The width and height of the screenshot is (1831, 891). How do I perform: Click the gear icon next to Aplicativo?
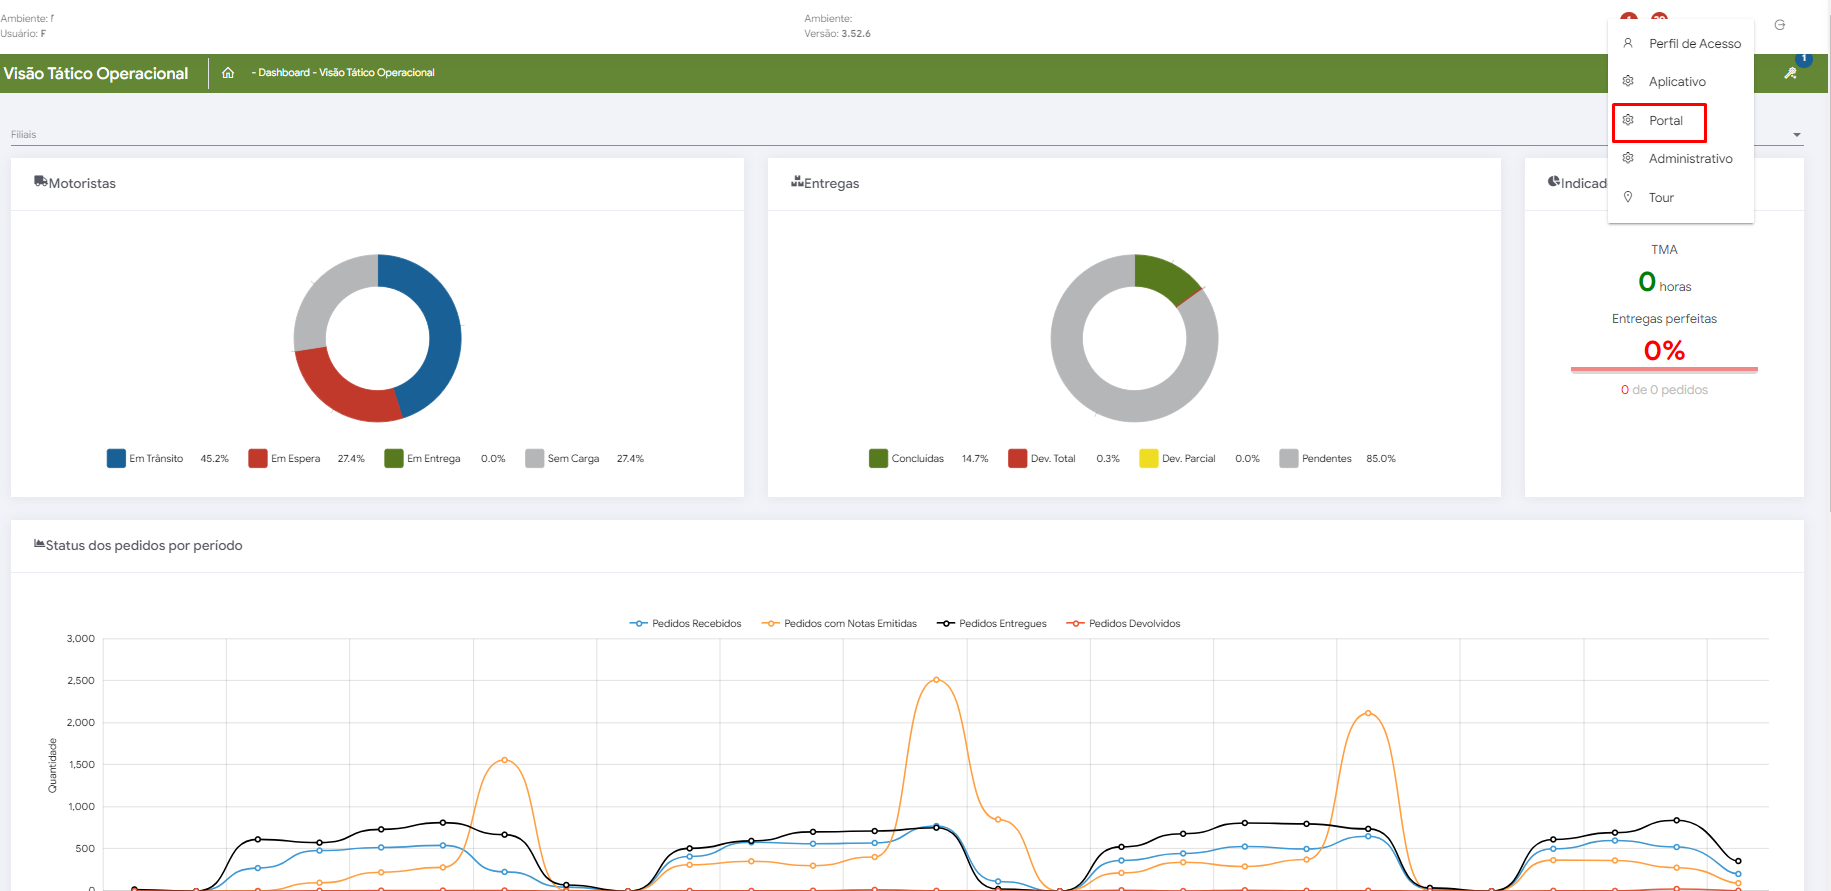(x=1628, y=81)
